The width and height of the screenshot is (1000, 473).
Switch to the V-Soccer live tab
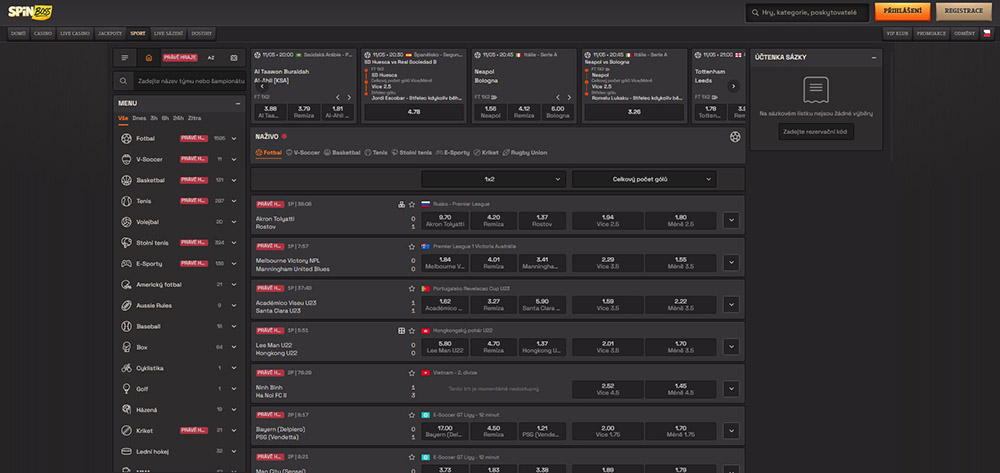point(303,153)
